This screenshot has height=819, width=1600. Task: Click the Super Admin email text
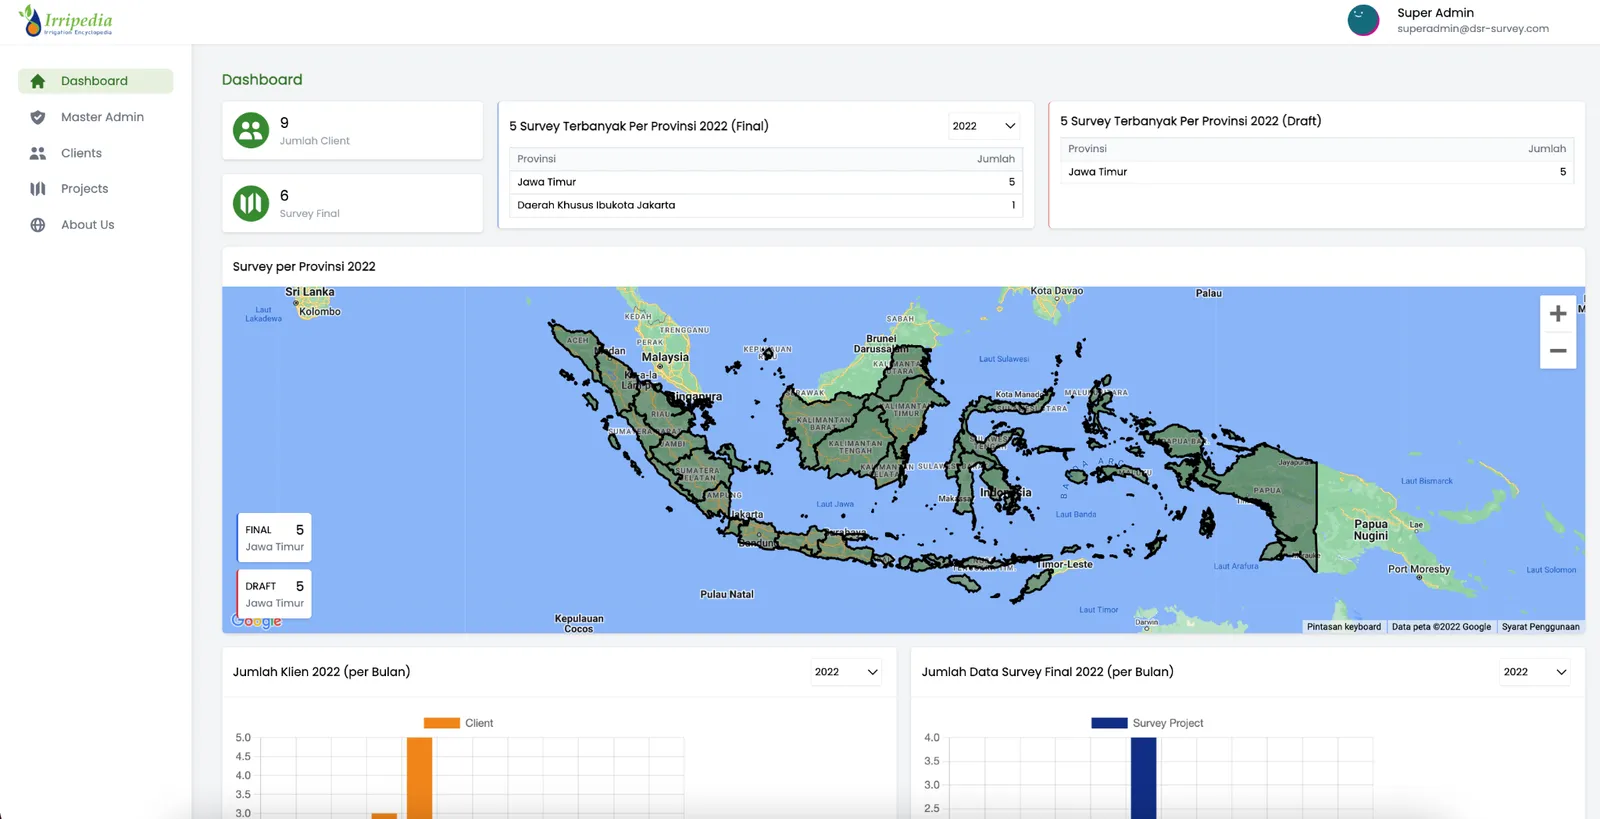coord(1473,29)
